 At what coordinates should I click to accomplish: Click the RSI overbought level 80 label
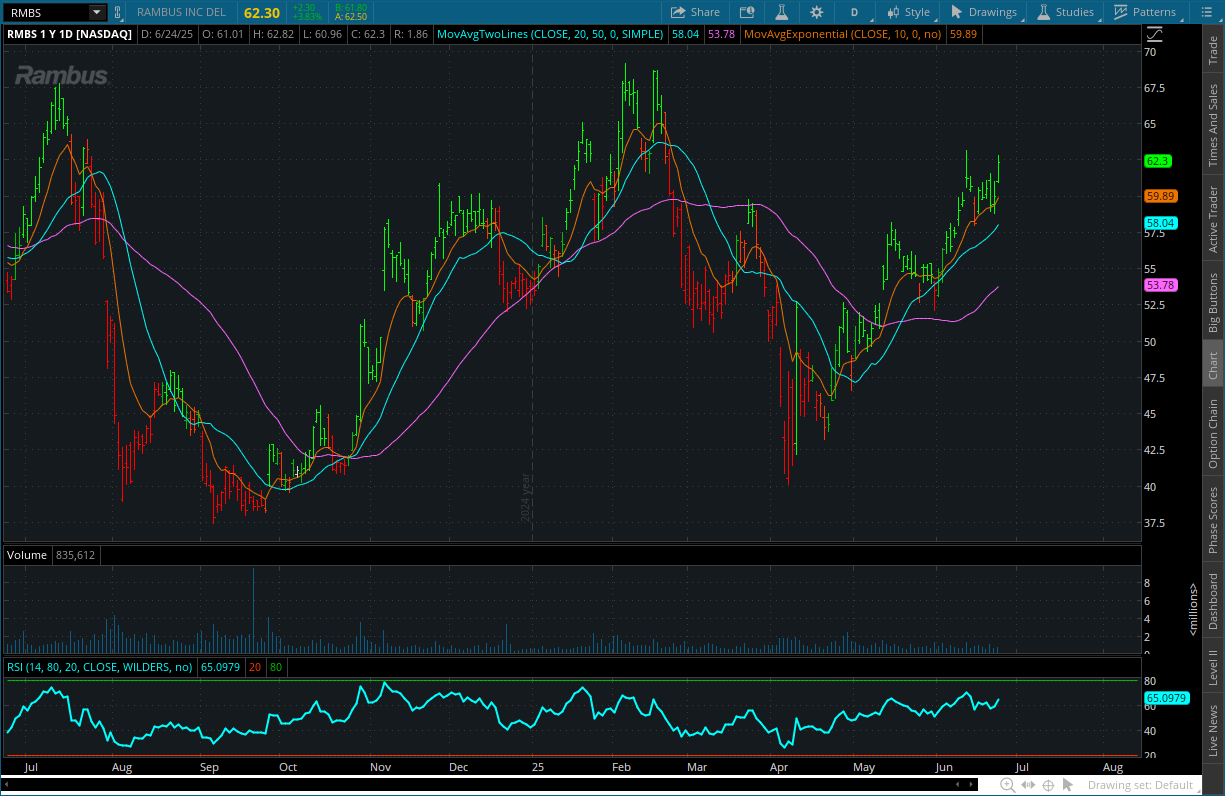(276, 666)
